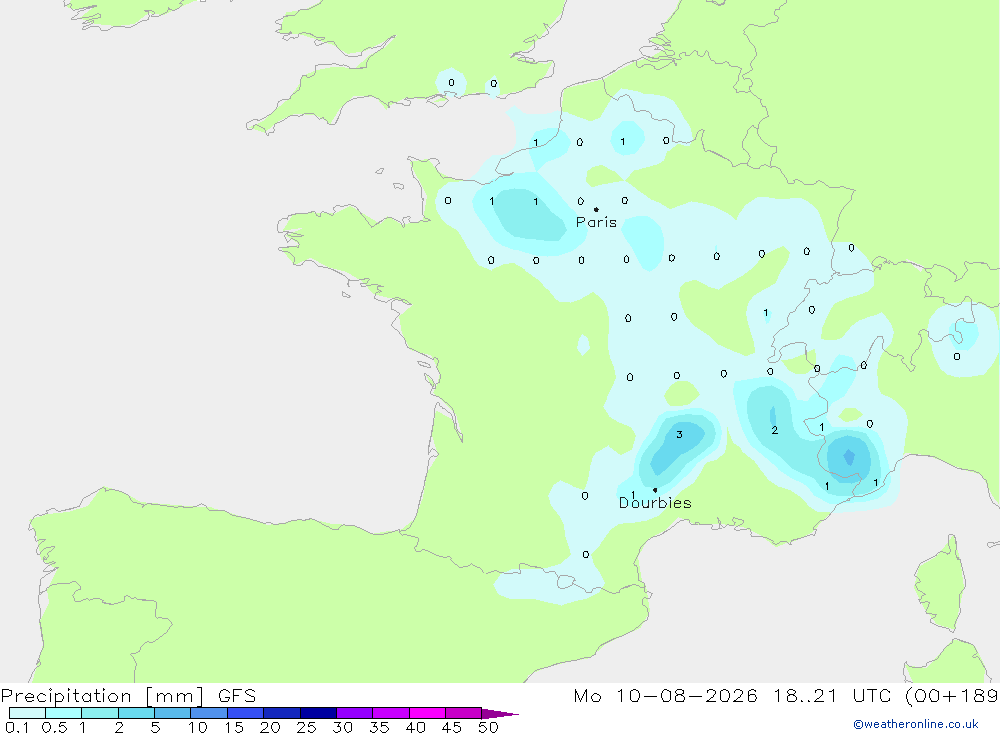Pick the 30–35 mm purple legend swatch
Image resolution: width=1000 pixels, height=733 pixels.
pyautogui.click(x=355, y=713)
